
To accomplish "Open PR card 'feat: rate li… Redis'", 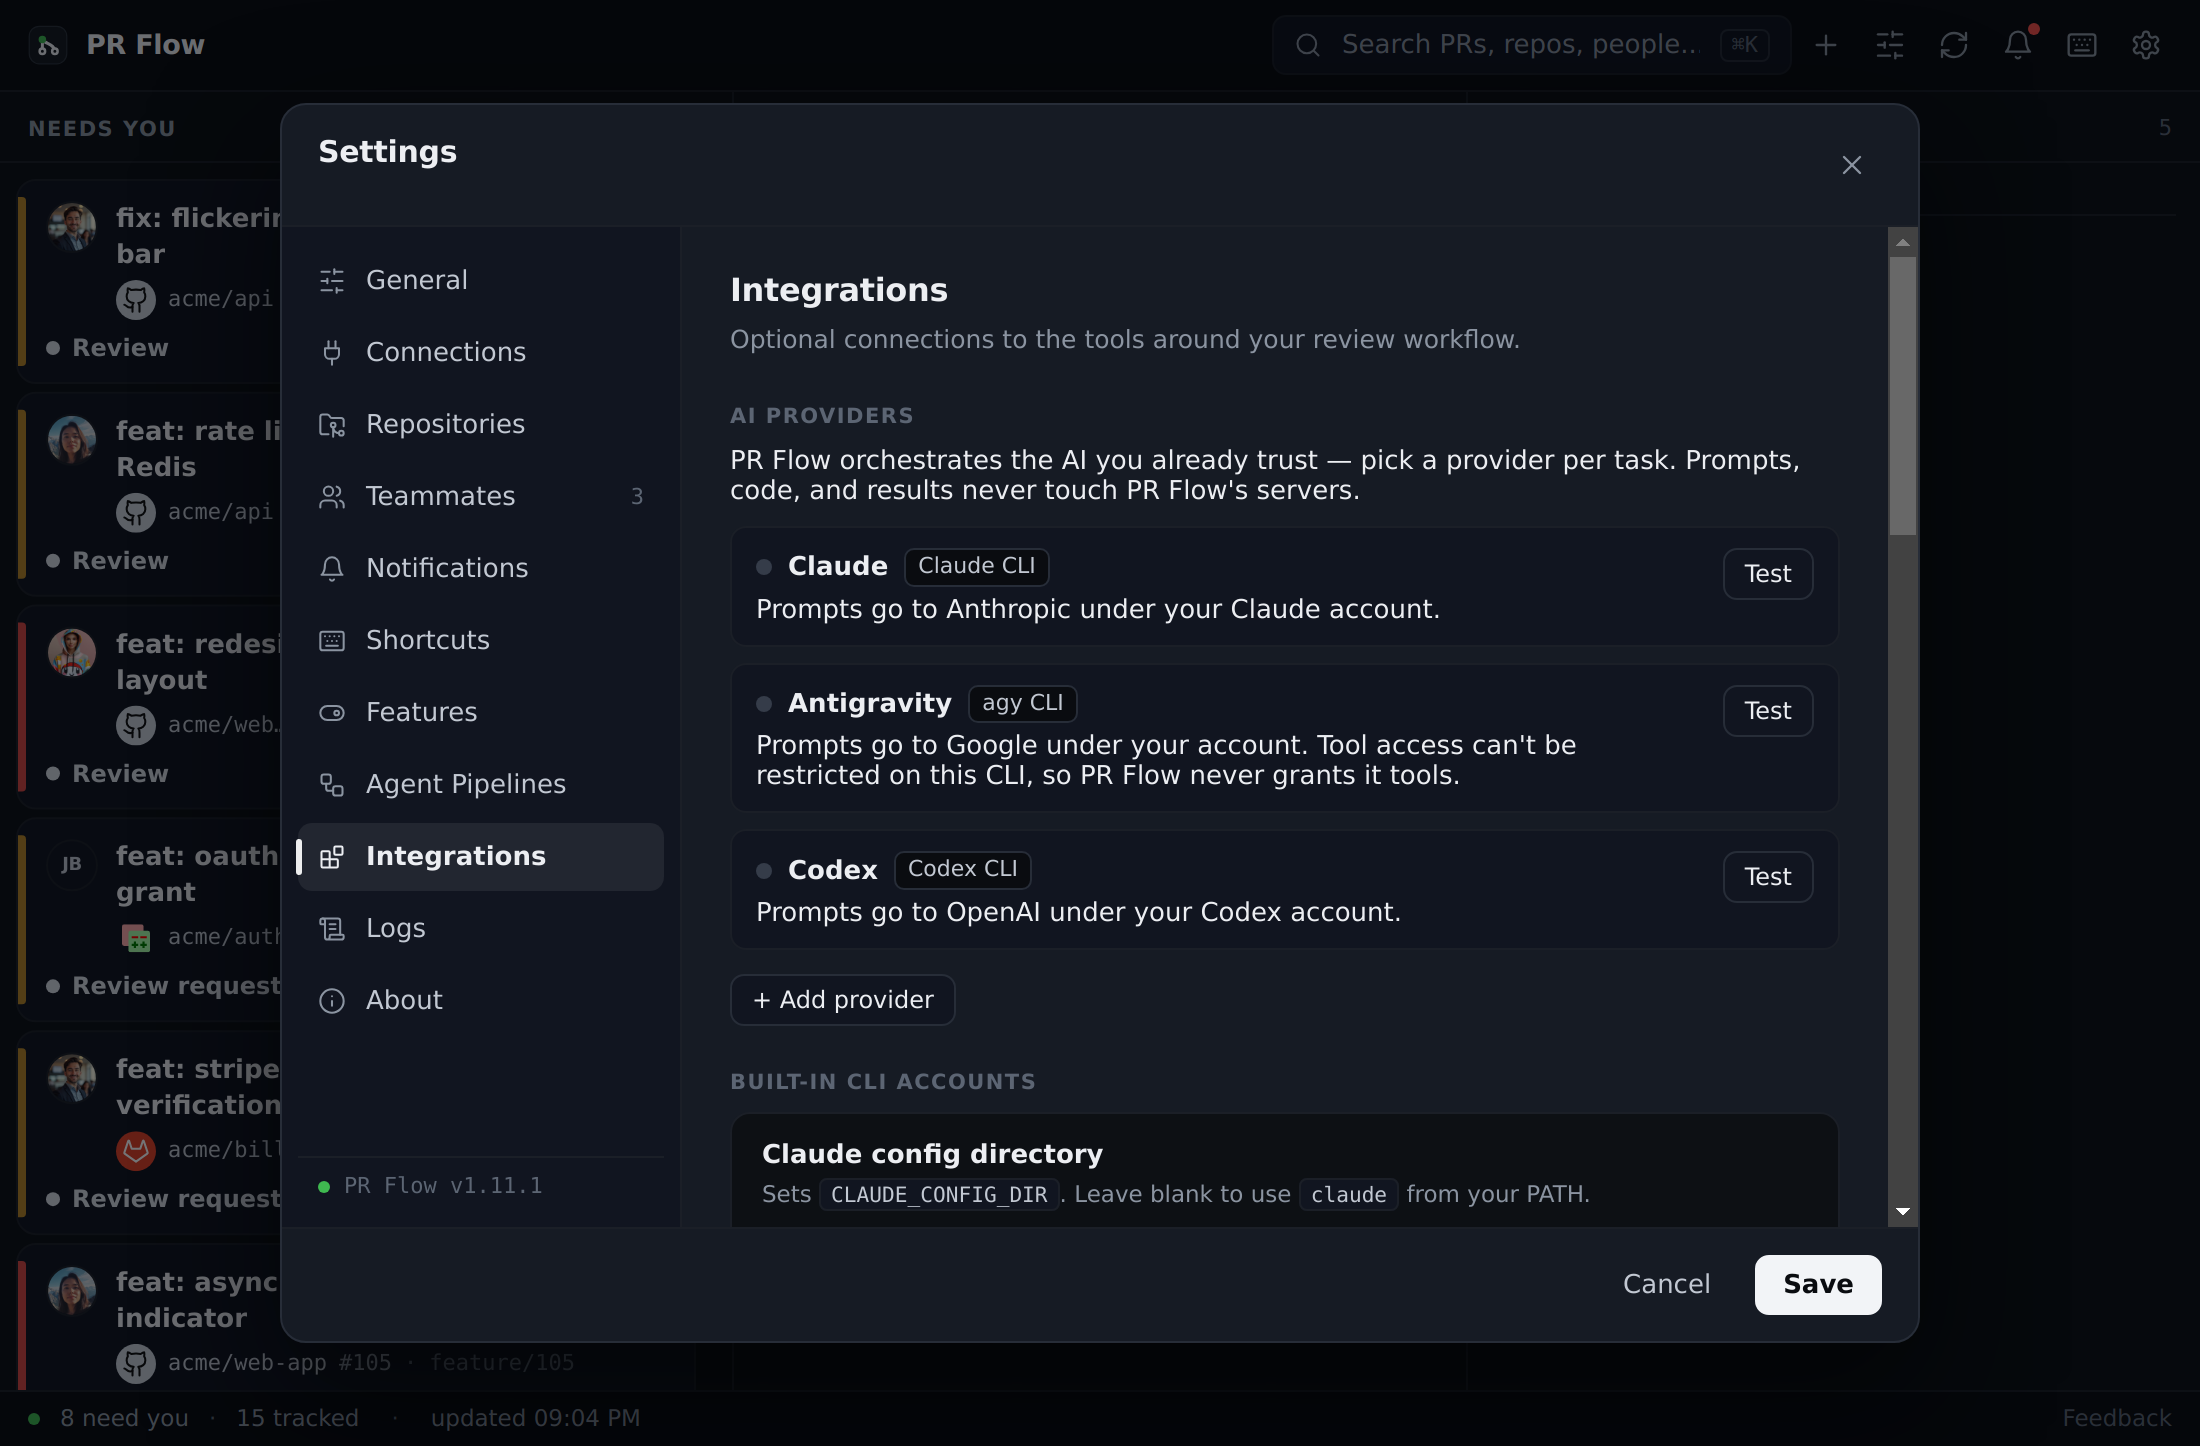I will [150, 495].
